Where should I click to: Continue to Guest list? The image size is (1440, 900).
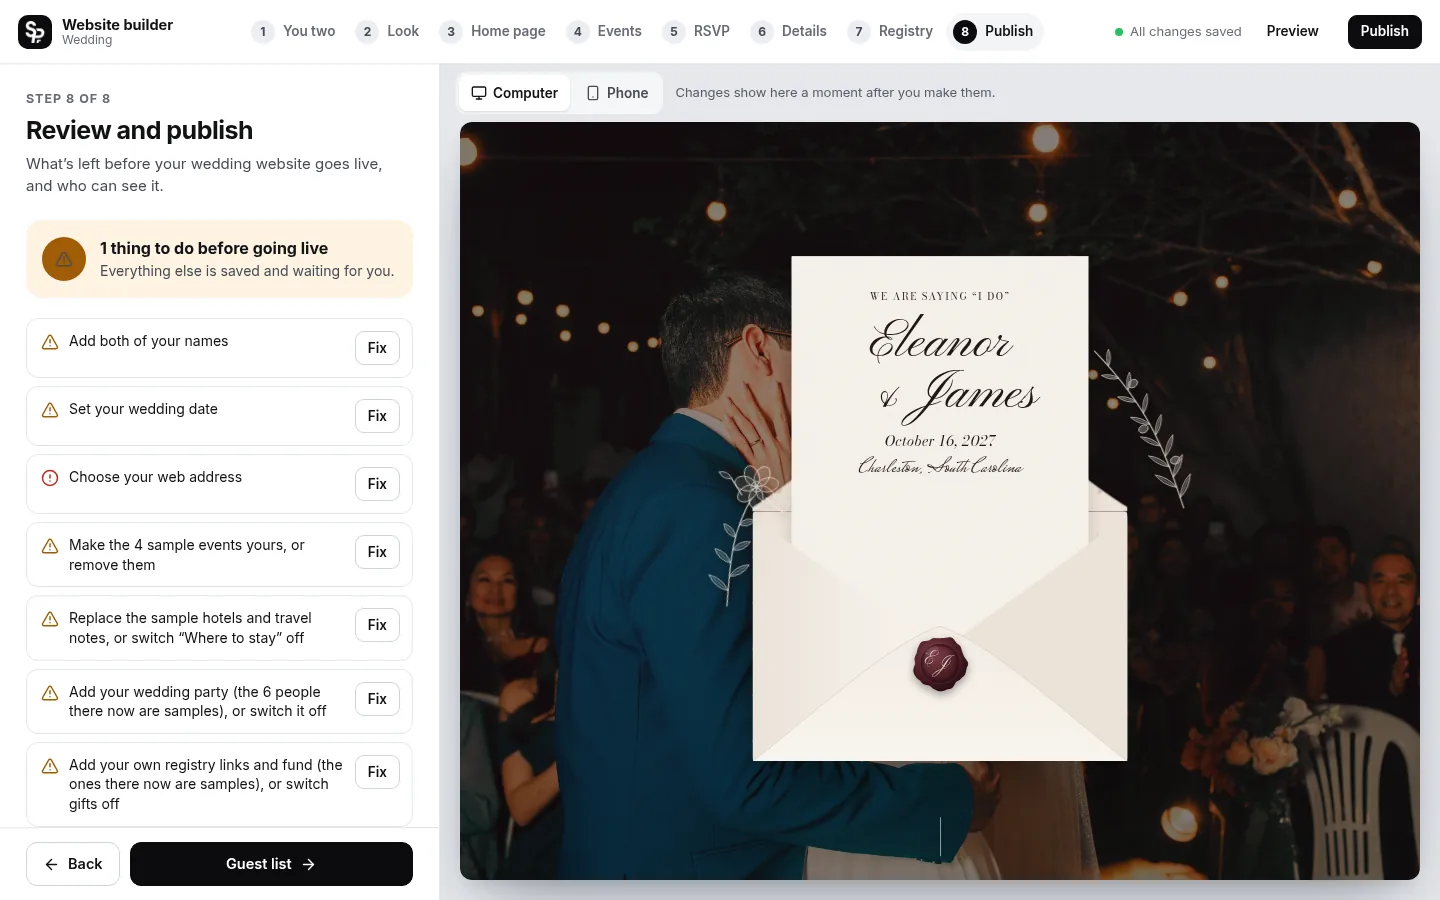271,864
